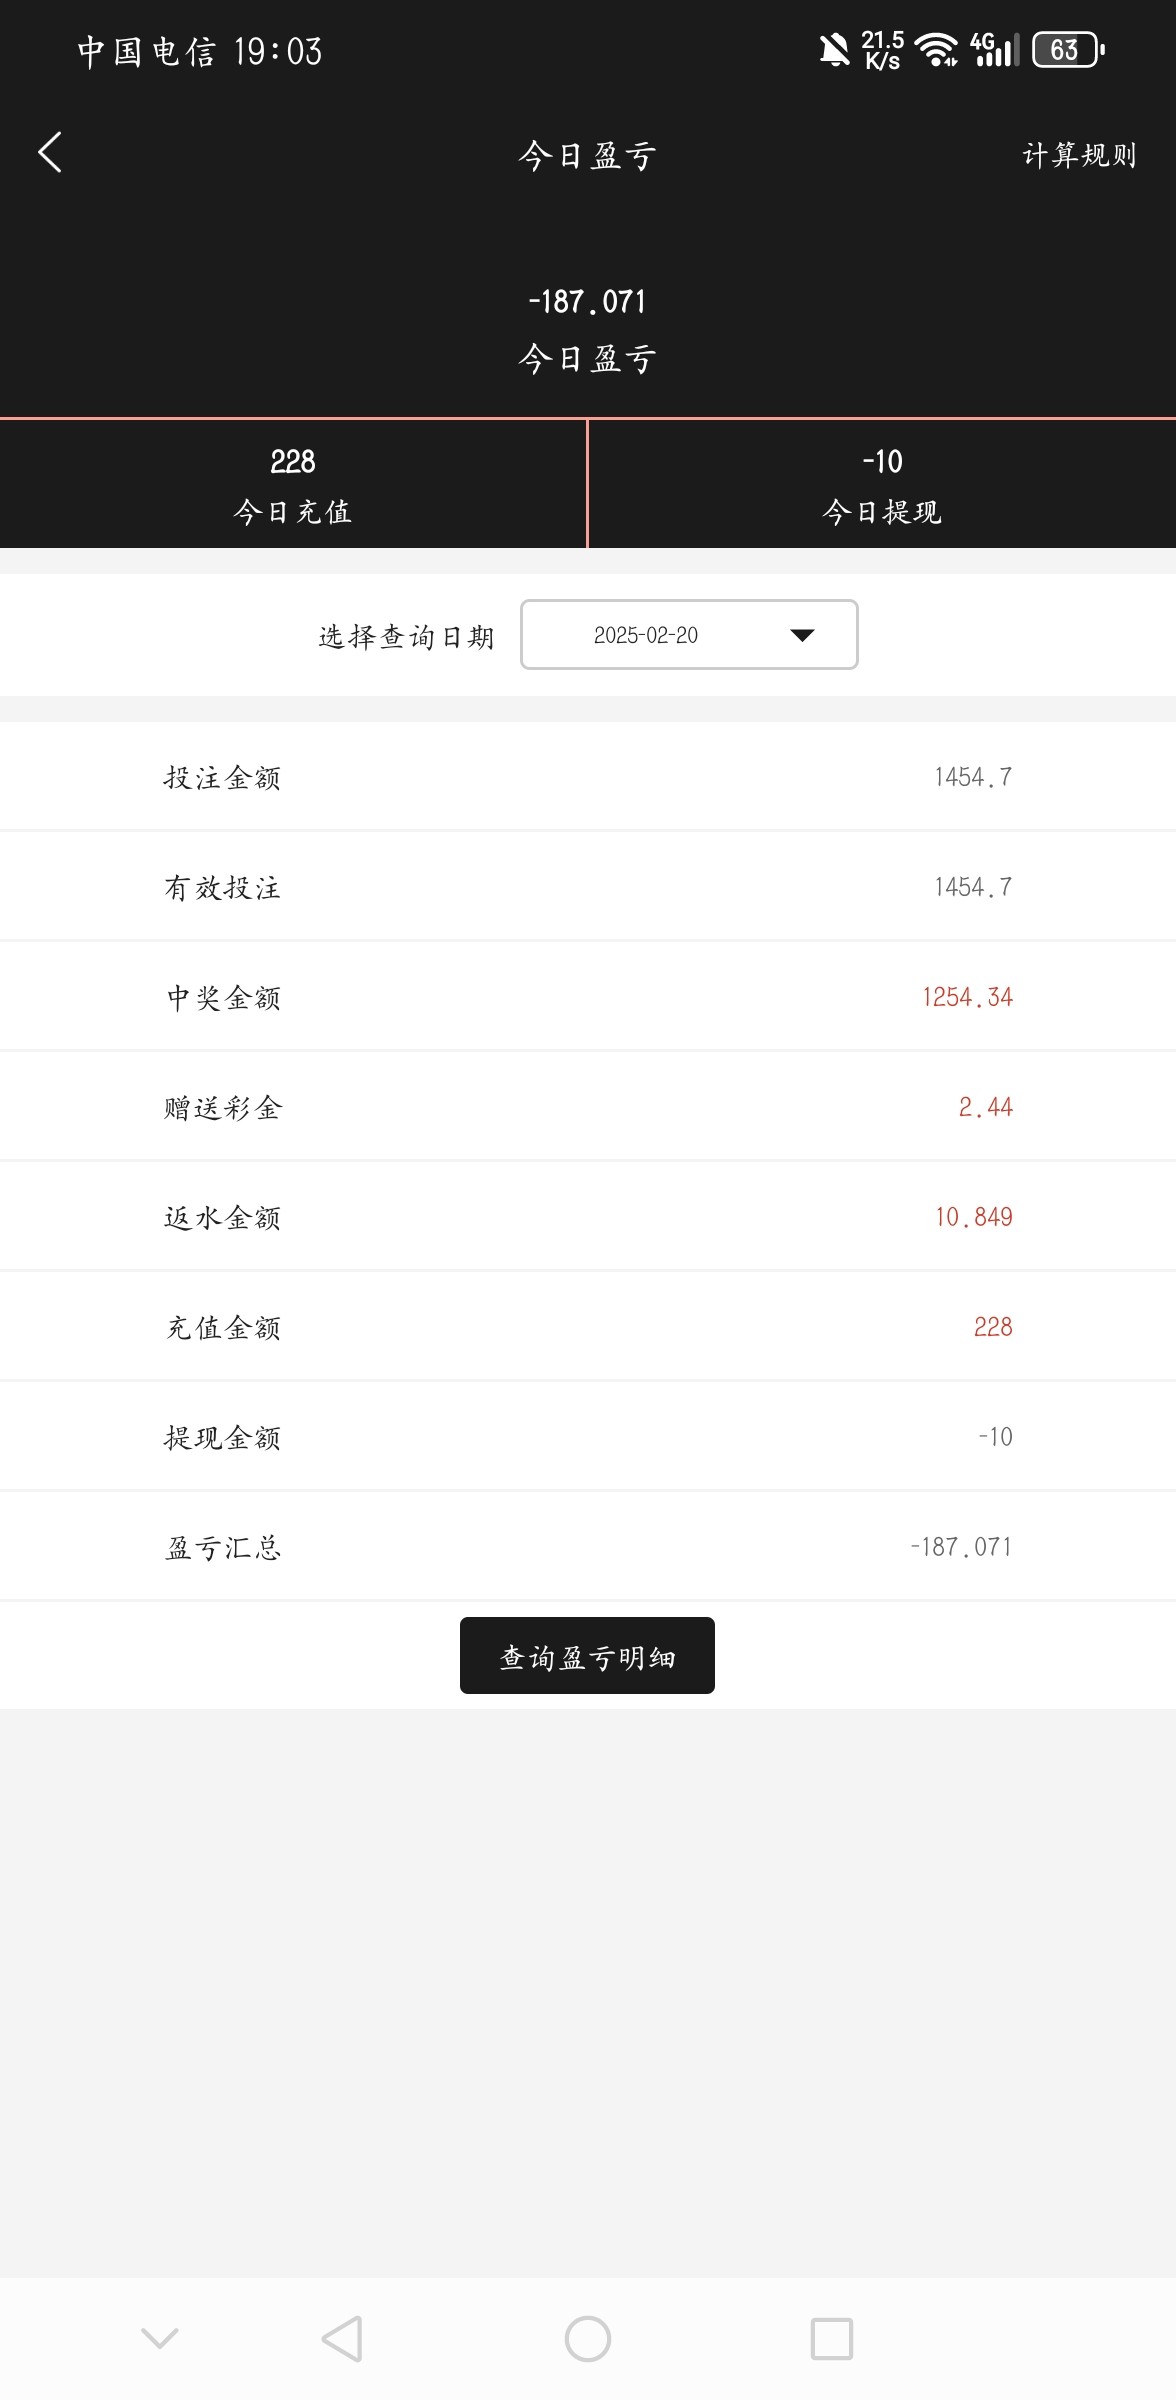Viewport: 1176px width, 2400px height.
Task: Open the 计算规则 rules link
Action: click(x=1079, y=155)
